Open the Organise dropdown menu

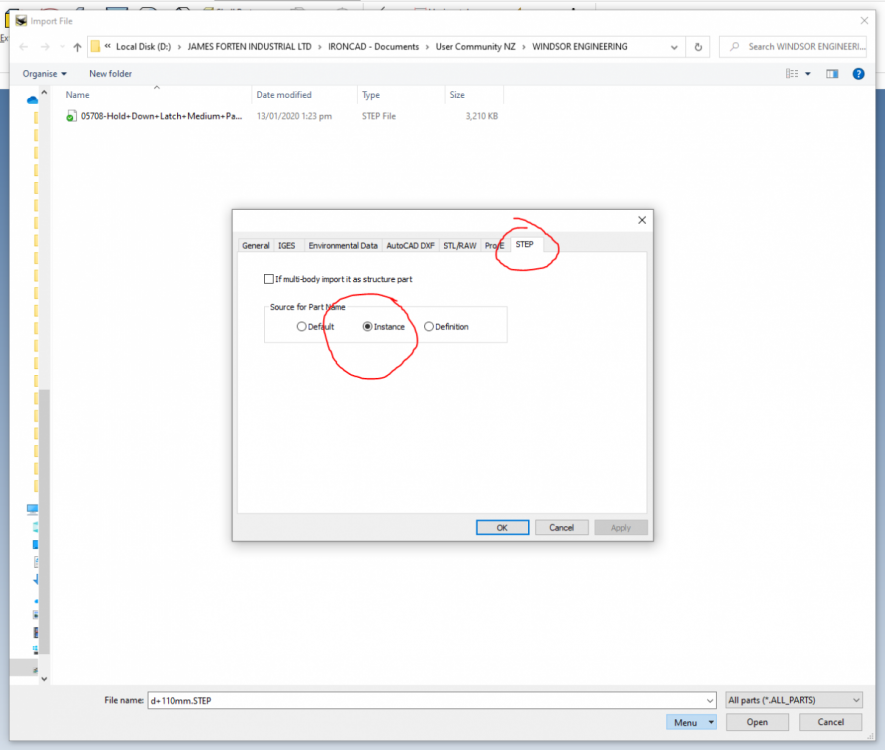[45, 74]
